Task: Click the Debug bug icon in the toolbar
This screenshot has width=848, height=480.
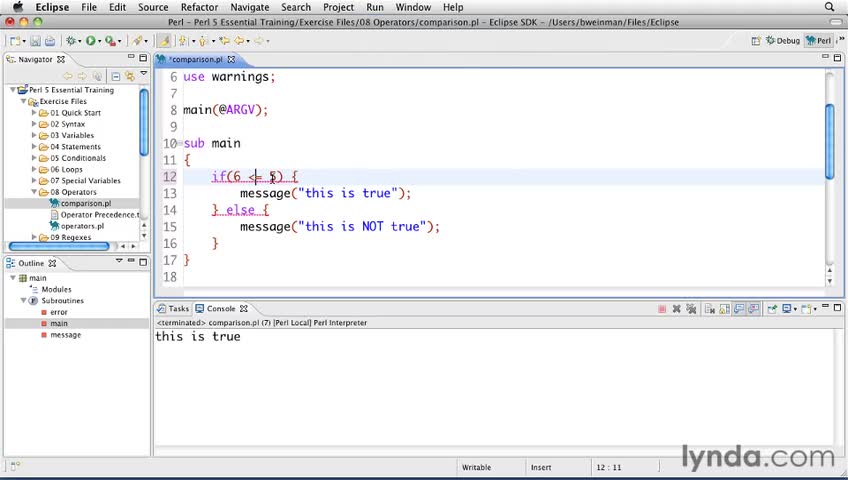Action: [x=71, y=41]
